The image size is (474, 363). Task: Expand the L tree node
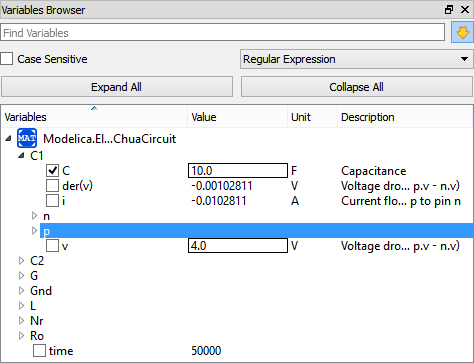(x=21, y=306)
